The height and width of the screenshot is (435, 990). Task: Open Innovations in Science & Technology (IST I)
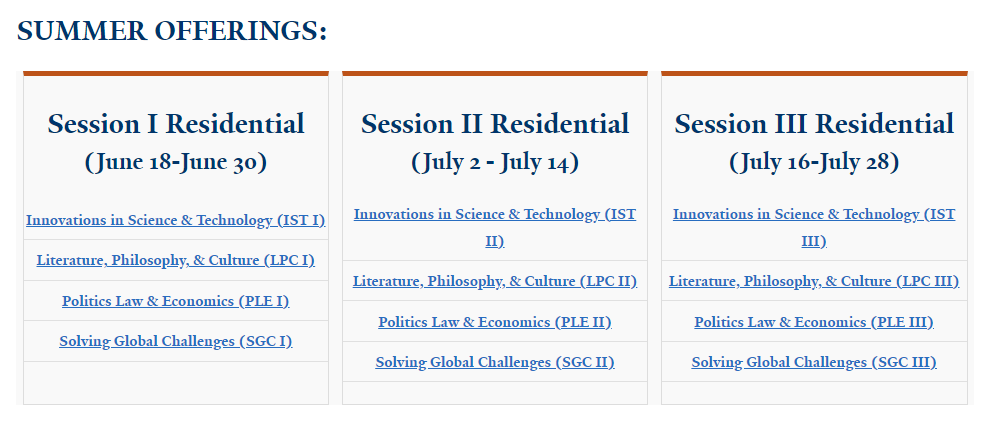pos(175,220)
